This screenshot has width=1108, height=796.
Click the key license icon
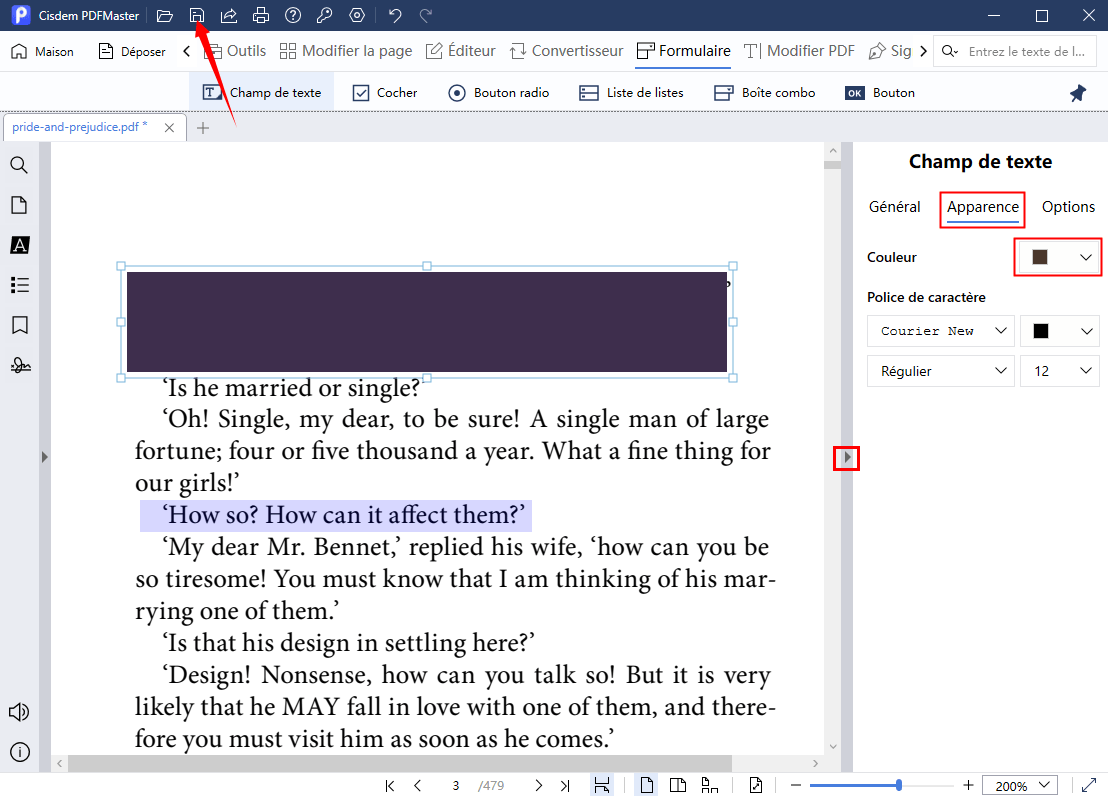click(324, 16)
